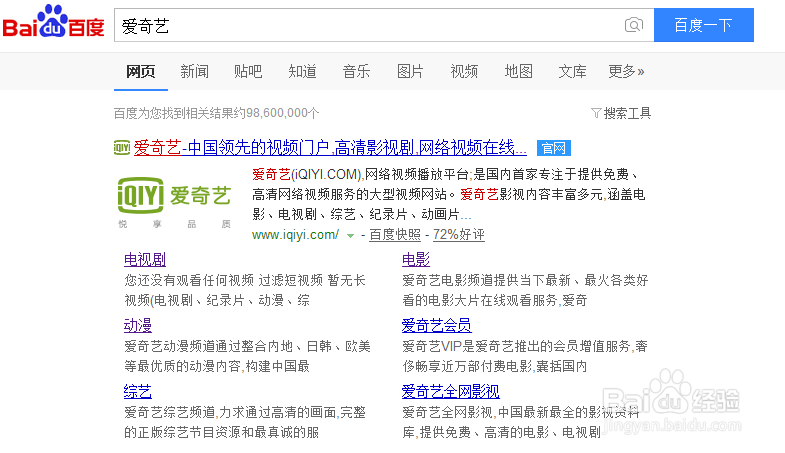Open the 爱奇艺会员 sublink

437,325
